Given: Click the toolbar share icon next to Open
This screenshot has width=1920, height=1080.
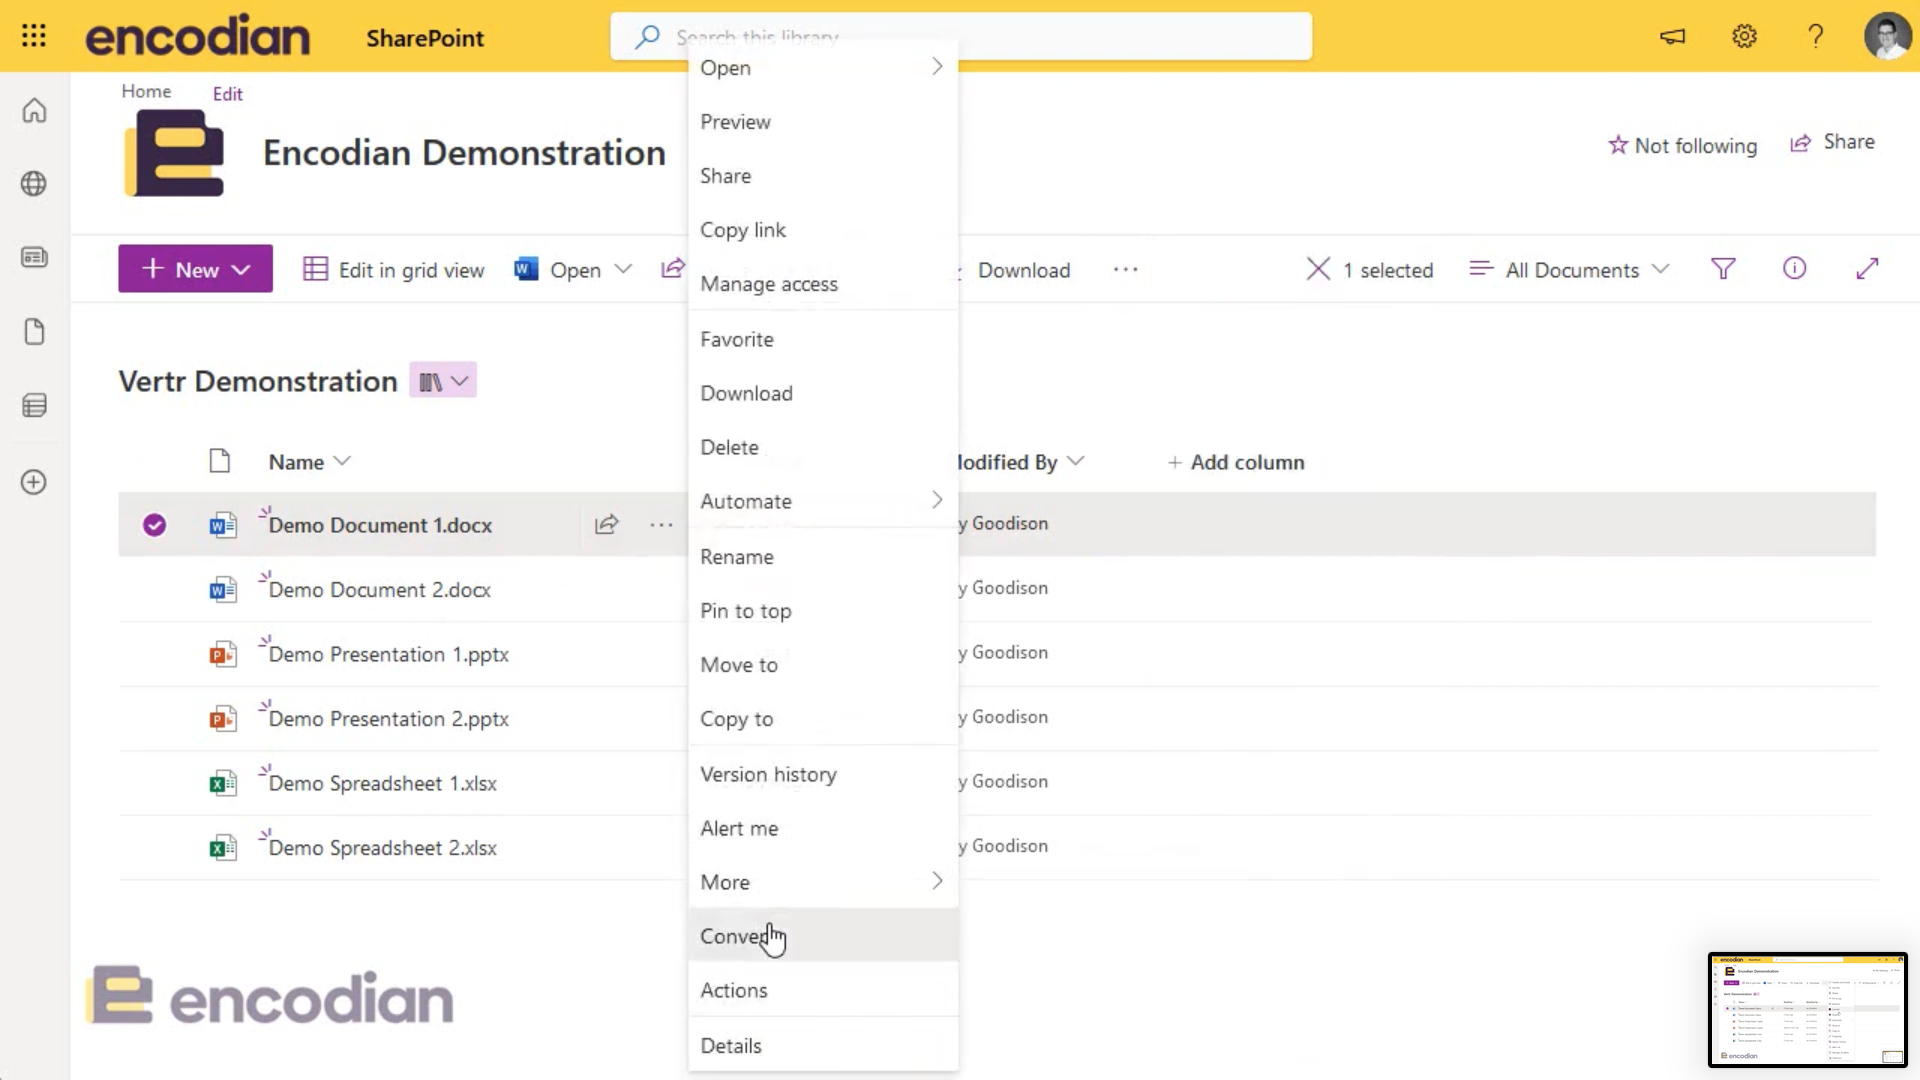Looking at the screenshot, I should point(673,269).
